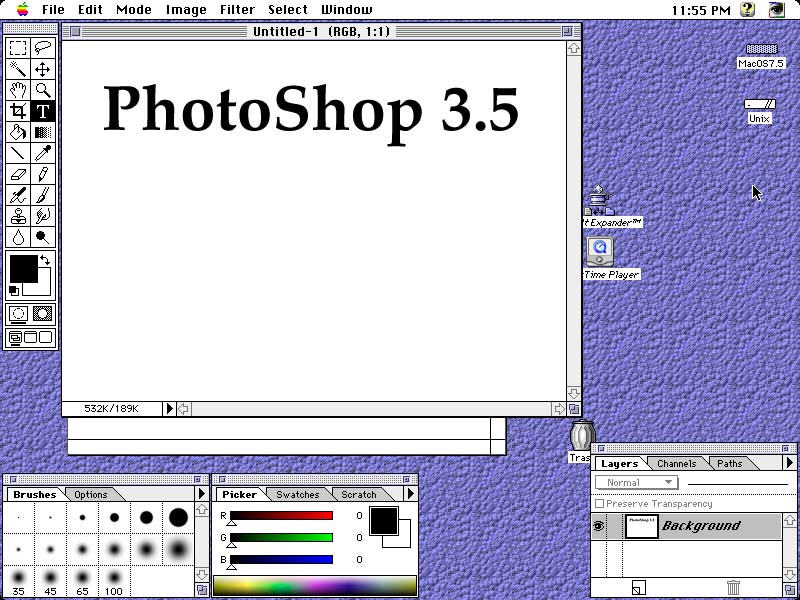Image resolution: width=800 pixels, height=600 pixels.
Task: Click the blue B slider in Picker
Action: coord(281,559)
